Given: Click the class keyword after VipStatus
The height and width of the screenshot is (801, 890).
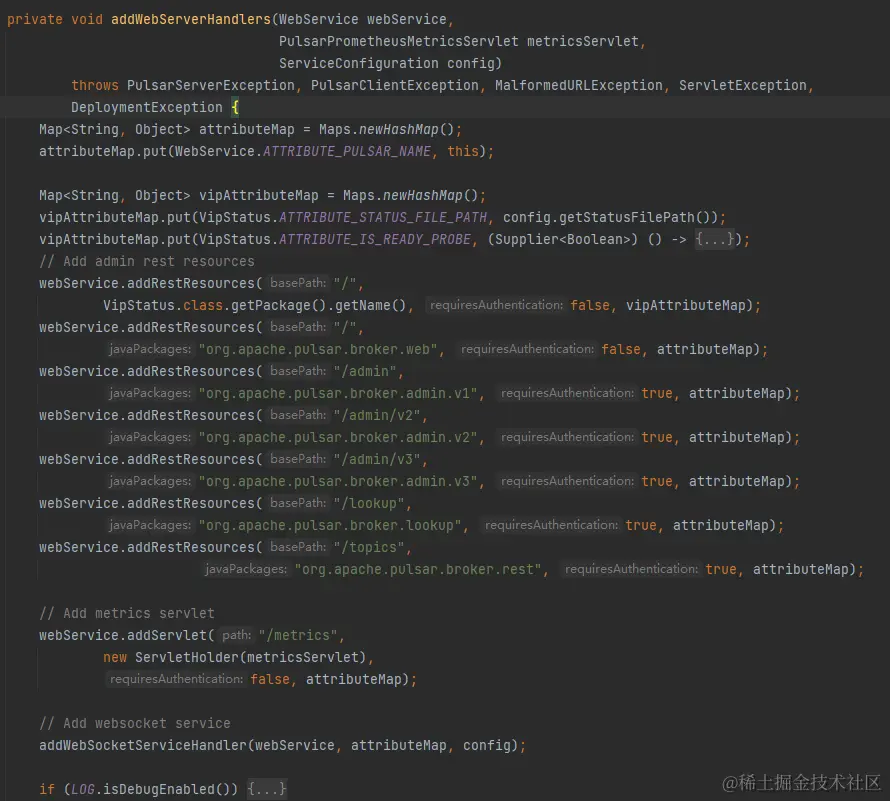Looking at the screenshot, I should tap(203, 305).
